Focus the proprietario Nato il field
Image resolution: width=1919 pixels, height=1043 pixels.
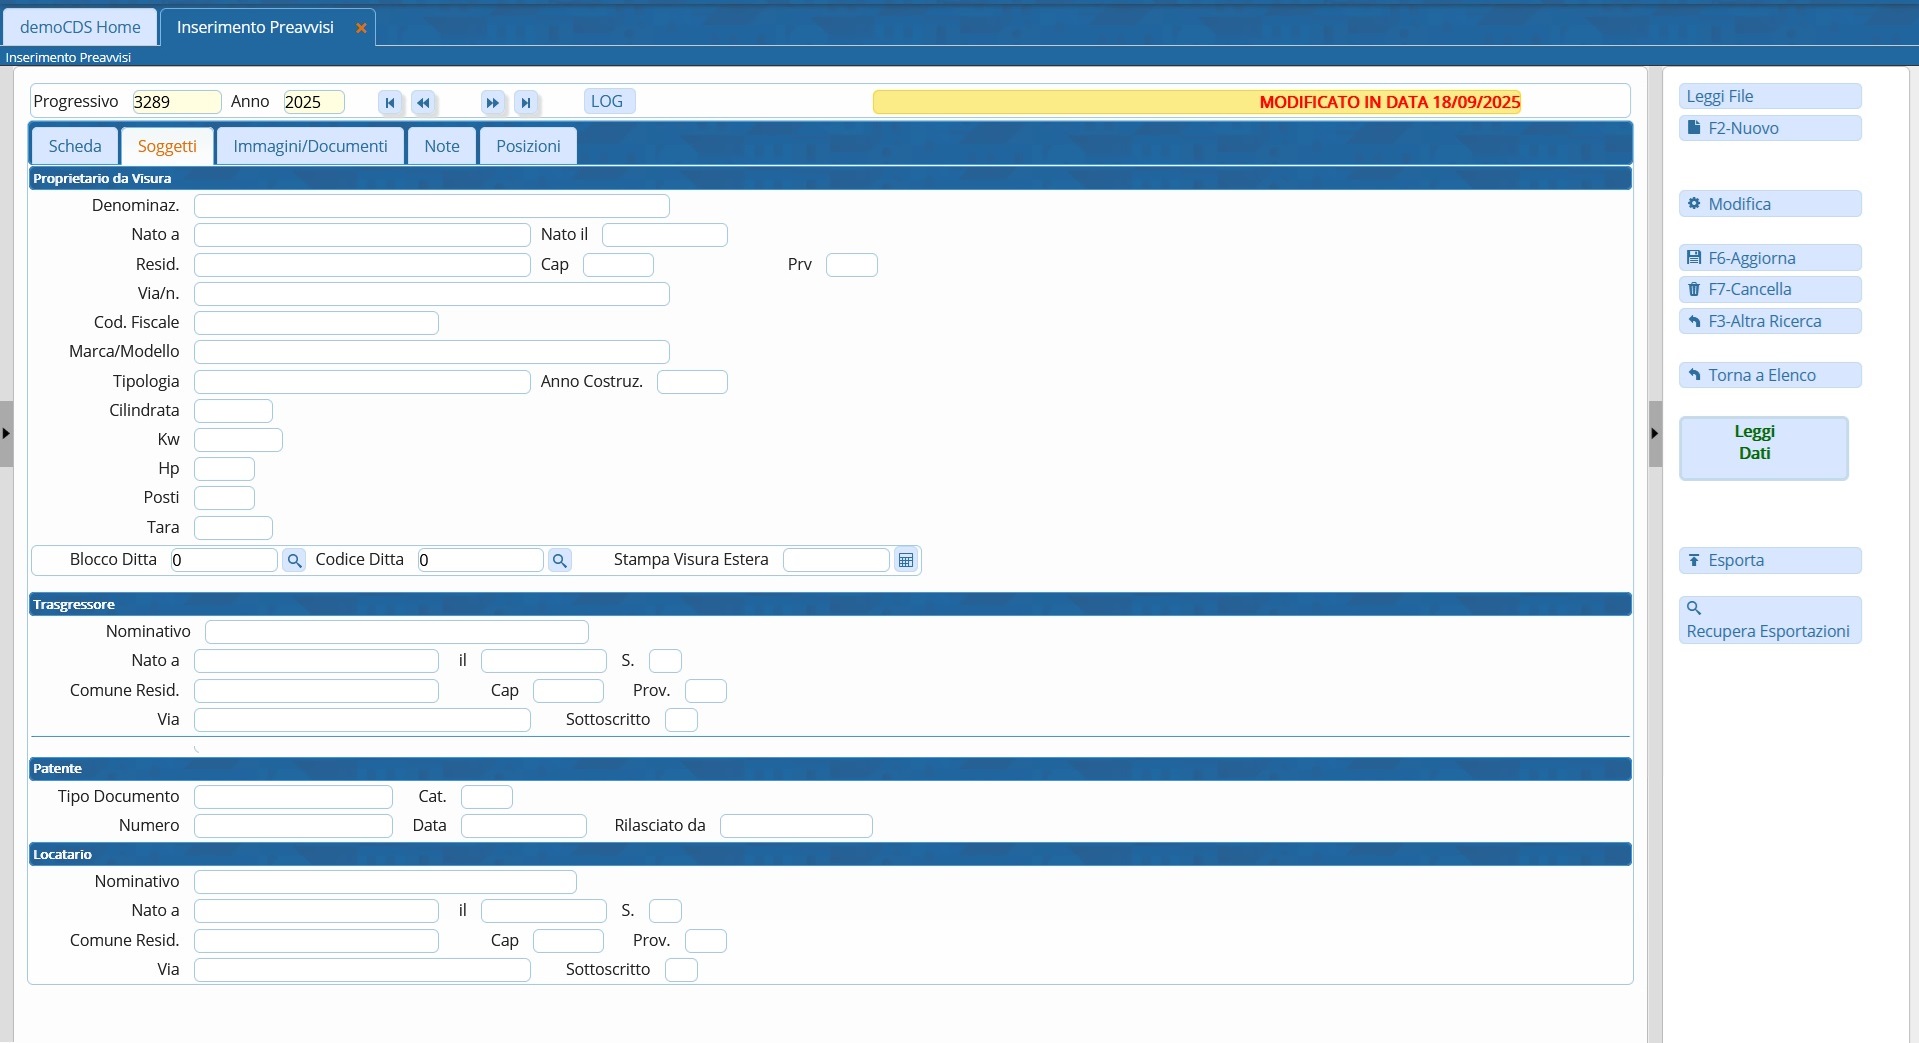click(x=665, y=235)
